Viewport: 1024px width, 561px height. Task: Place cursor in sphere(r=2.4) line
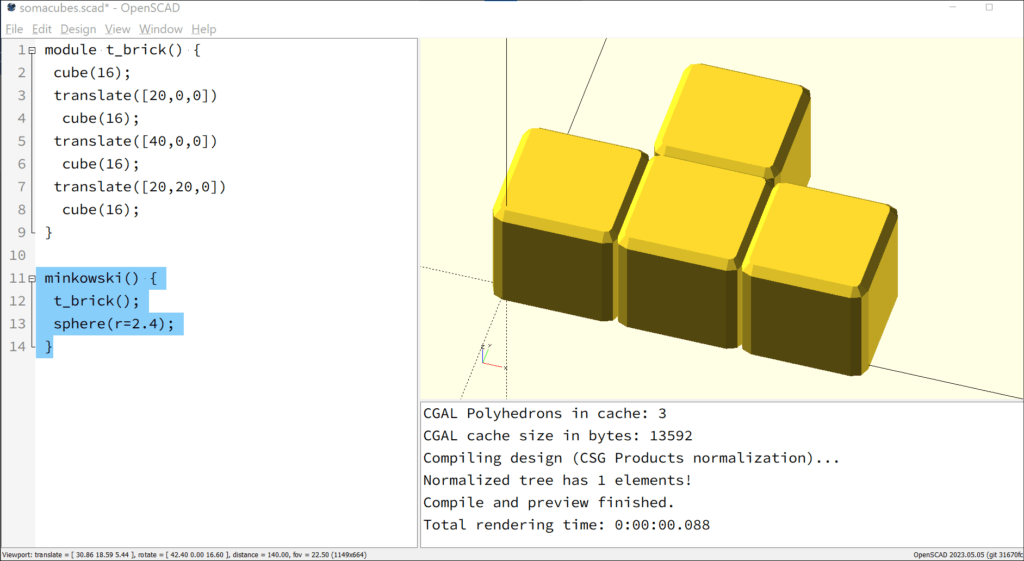point(114,324)
